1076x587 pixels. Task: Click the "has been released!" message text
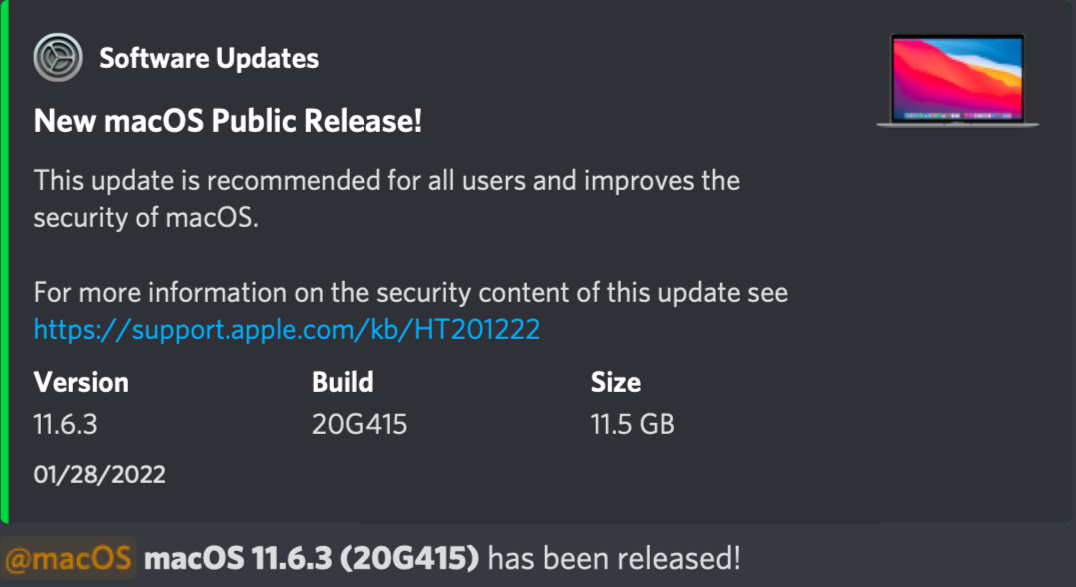[614, 557]
